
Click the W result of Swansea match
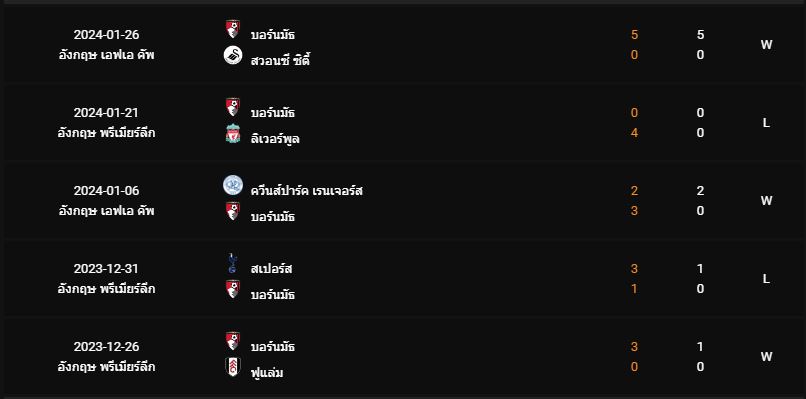tap(766, 45)
